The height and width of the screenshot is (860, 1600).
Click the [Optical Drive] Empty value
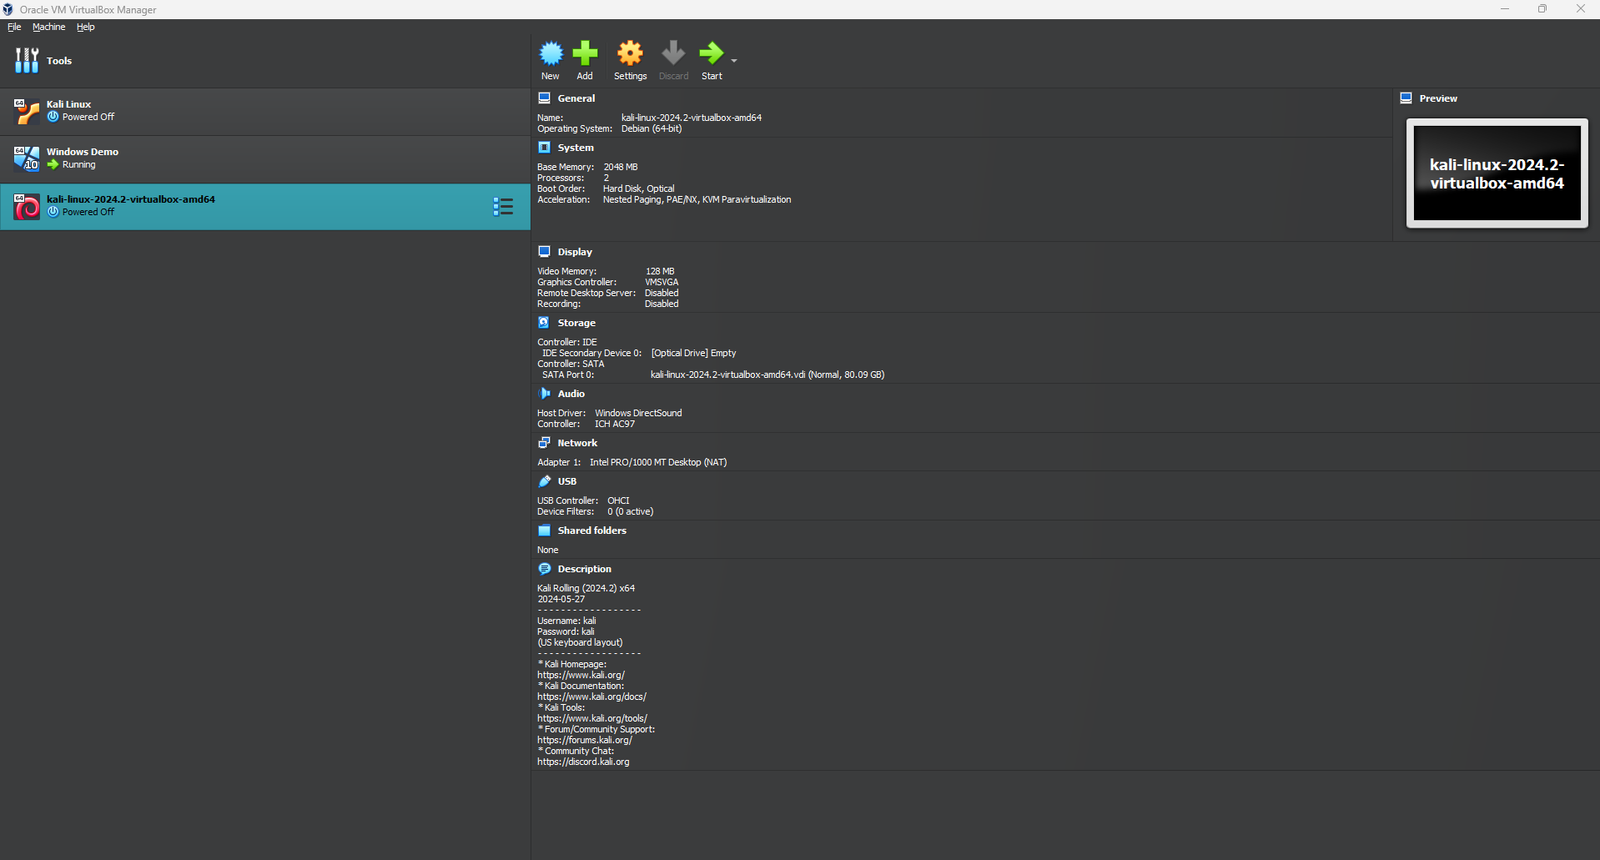coord(693,353)
